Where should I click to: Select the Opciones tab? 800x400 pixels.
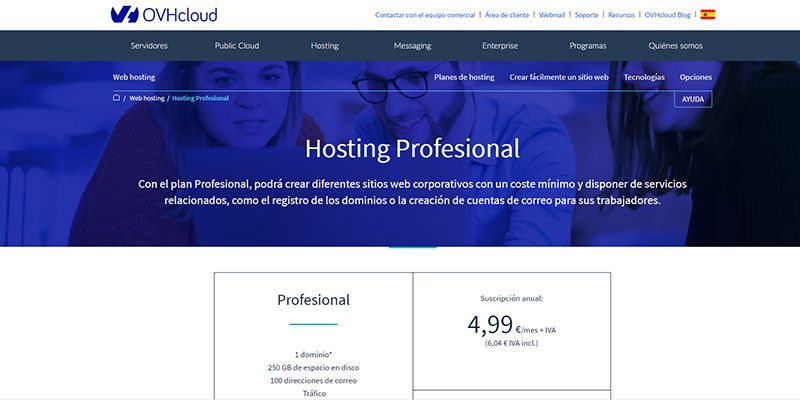coord(696,77)
